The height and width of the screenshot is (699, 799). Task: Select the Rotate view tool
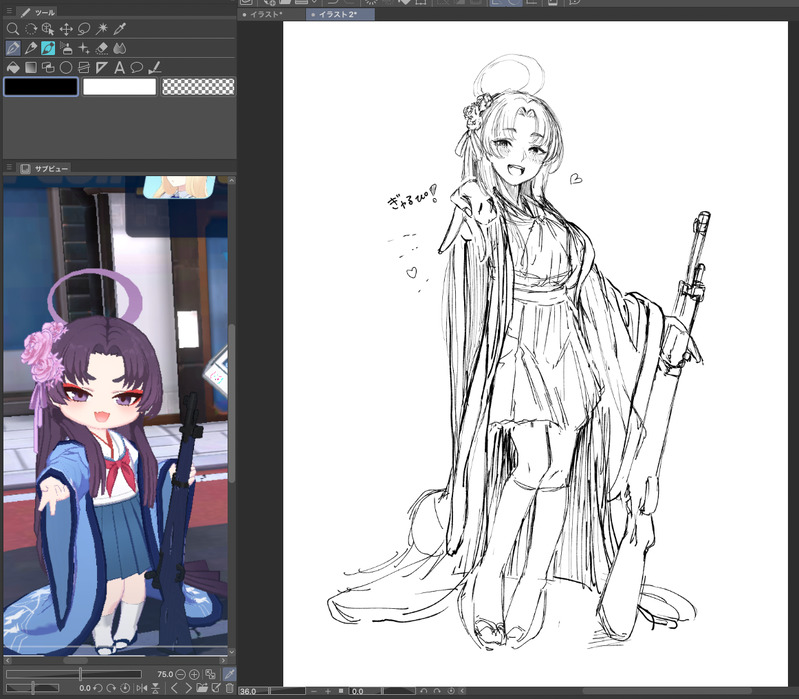coord(31,29)
